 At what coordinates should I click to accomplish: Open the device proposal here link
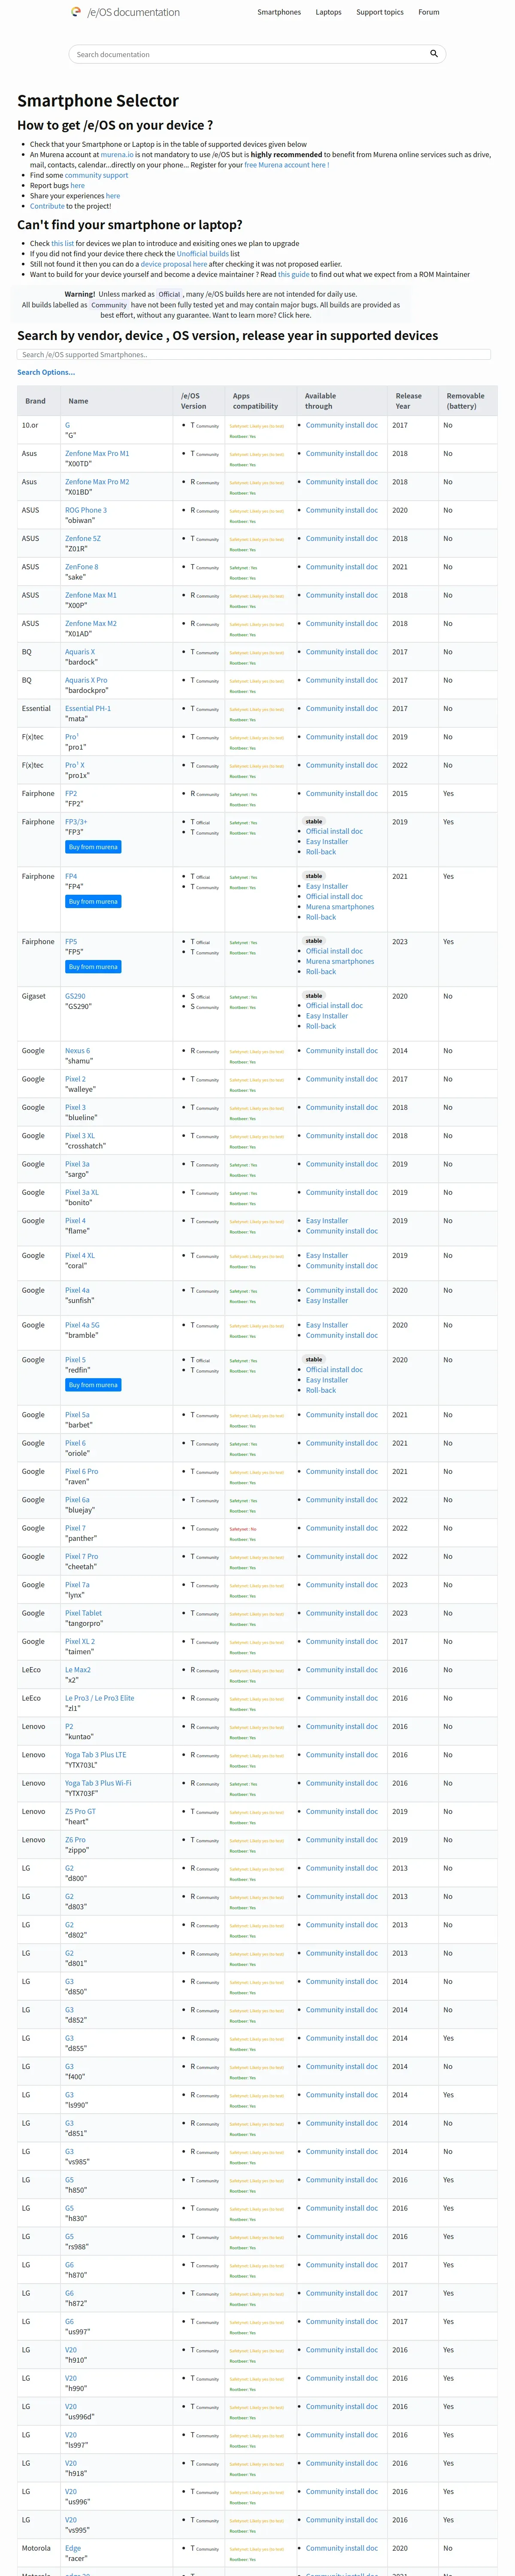[174, 264]
